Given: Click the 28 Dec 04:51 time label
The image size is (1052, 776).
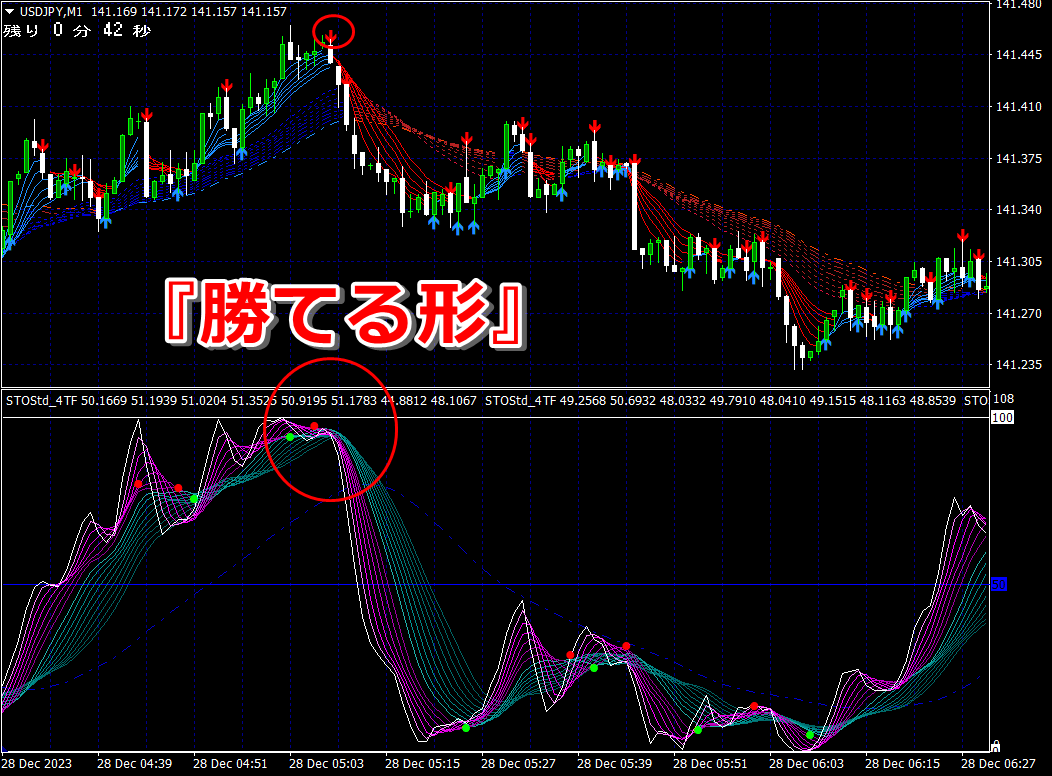Looking at the screenshot, I should pos(230,763).
